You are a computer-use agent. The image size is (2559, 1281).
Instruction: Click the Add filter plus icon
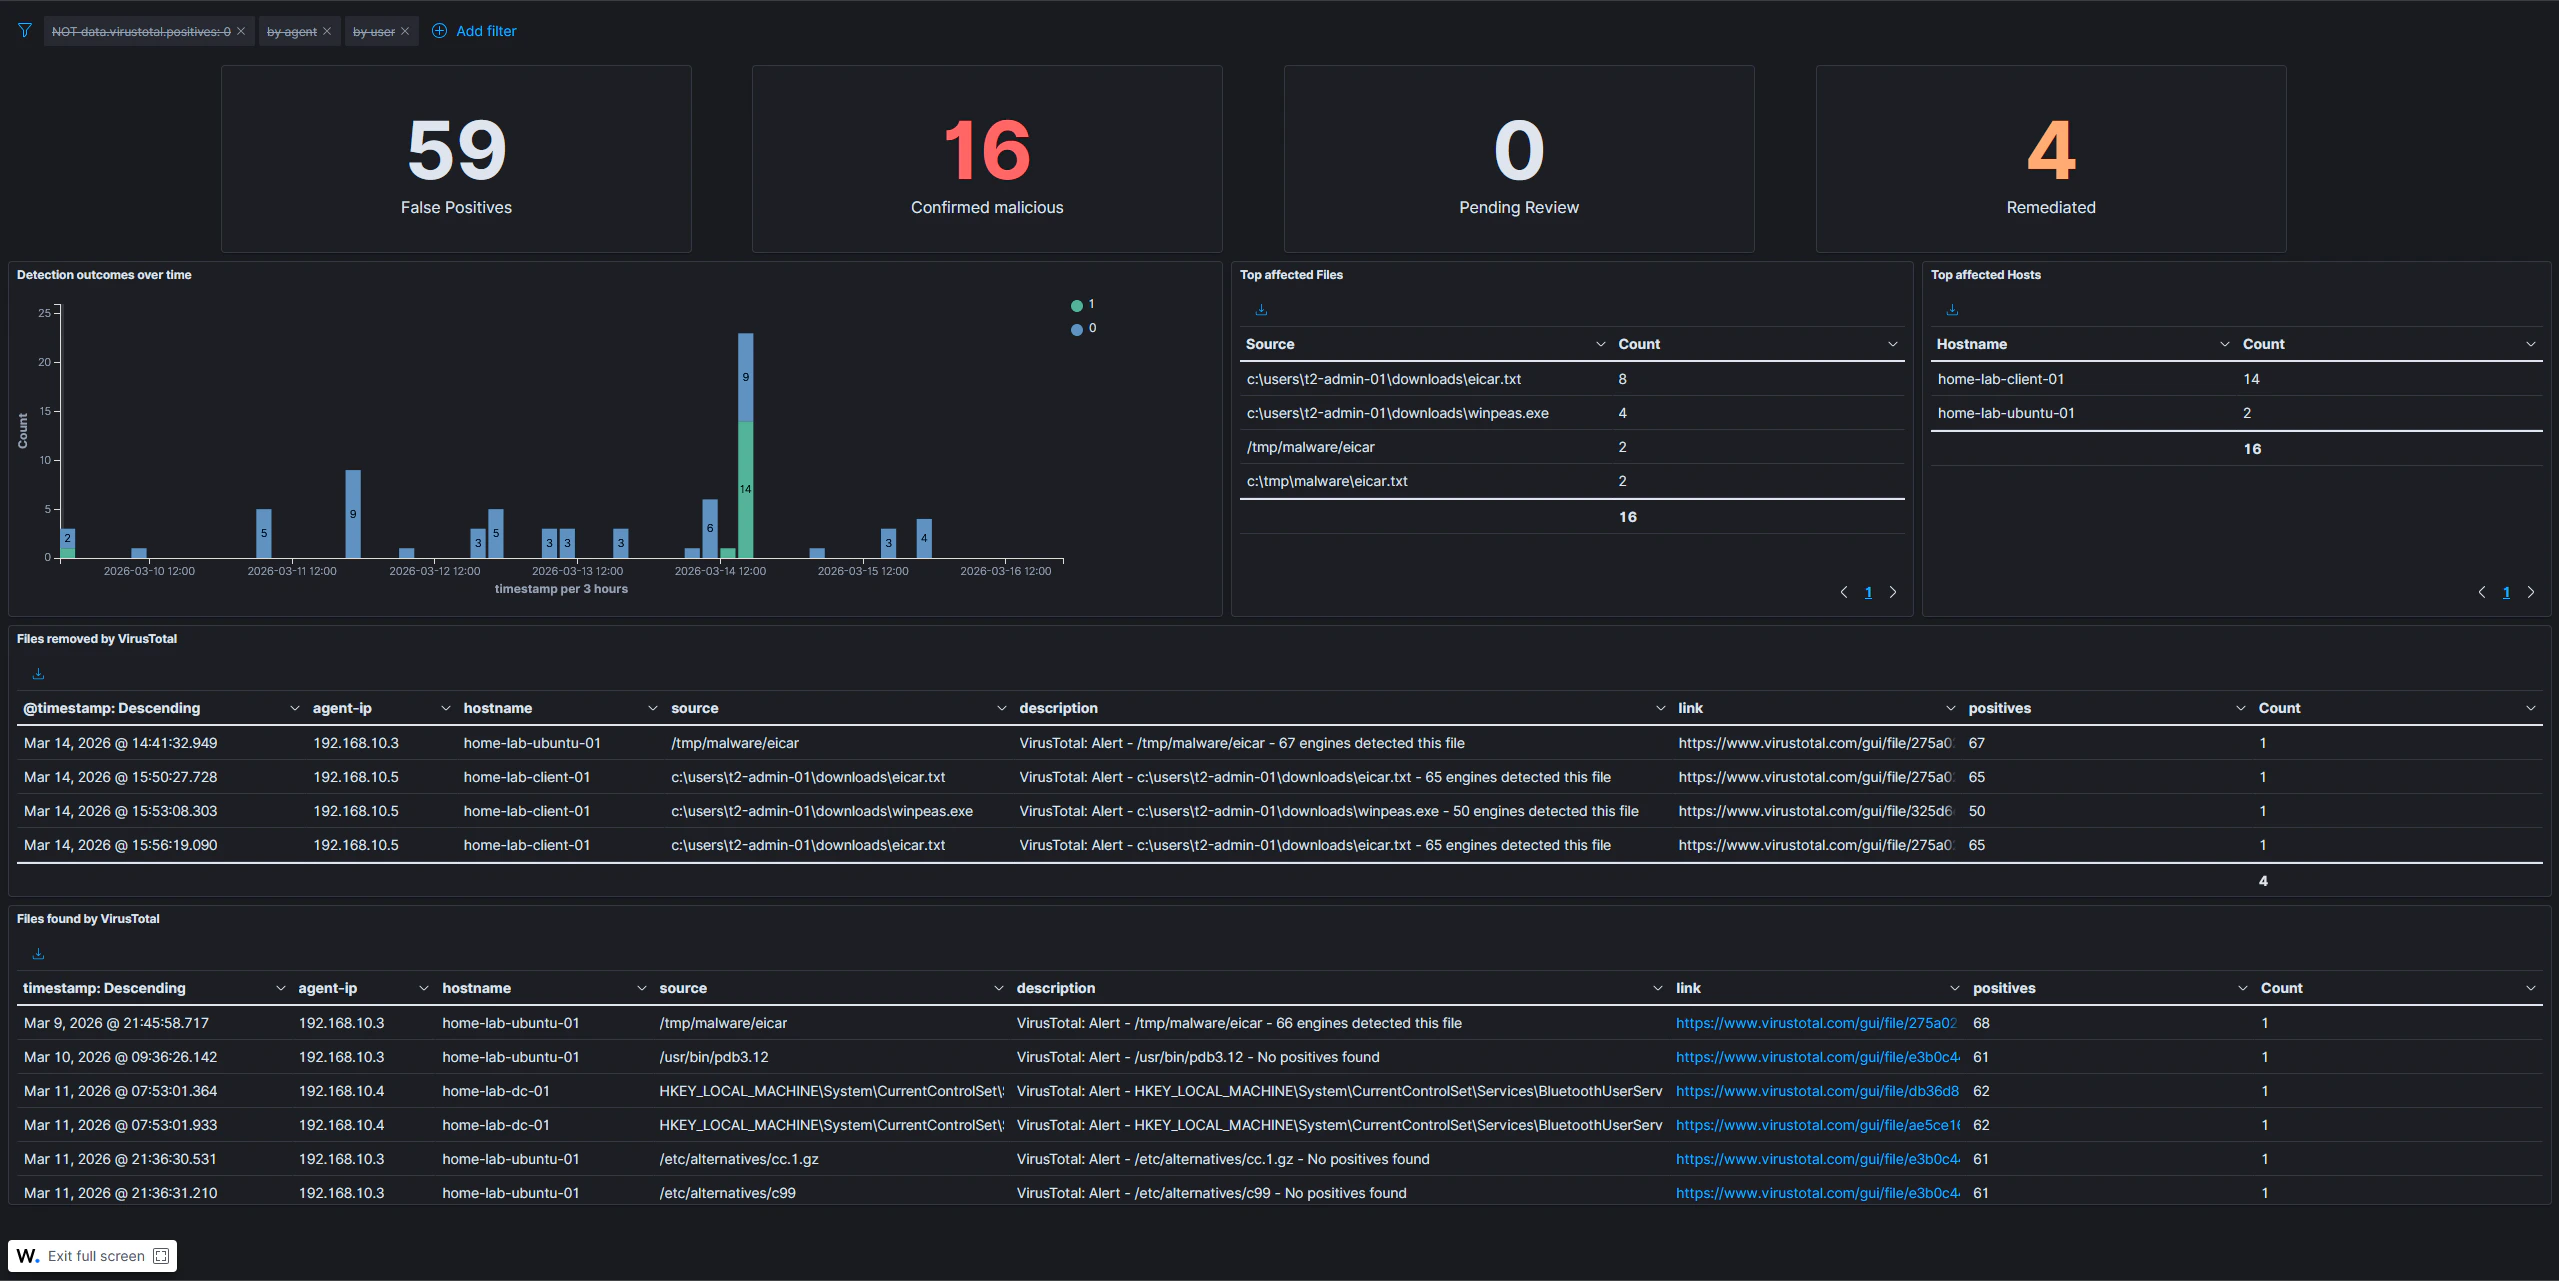click(x=441, y=31)
